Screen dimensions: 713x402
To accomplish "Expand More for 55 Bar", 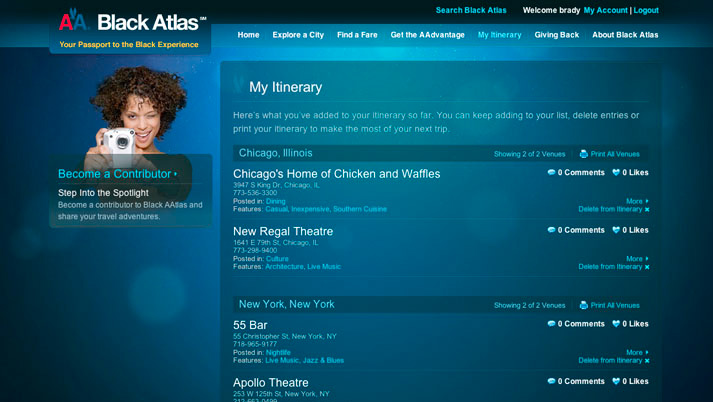I will [637, 352].
